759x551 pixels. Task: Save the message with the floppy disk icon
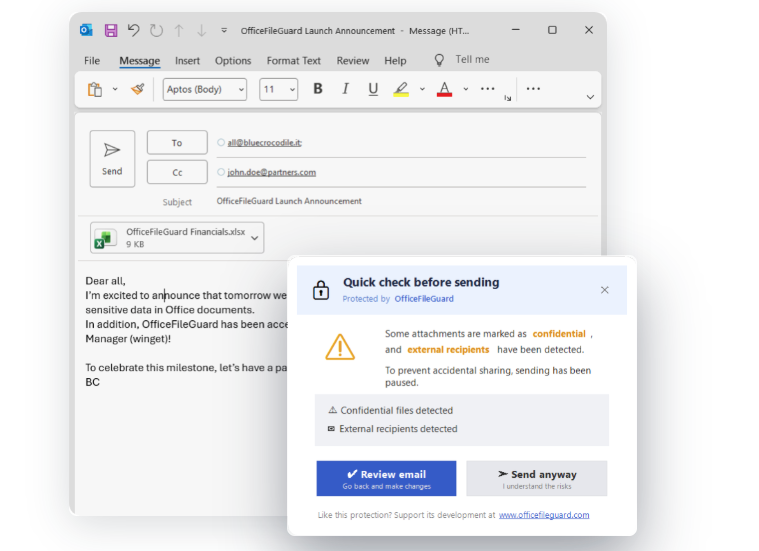(111, 31)
